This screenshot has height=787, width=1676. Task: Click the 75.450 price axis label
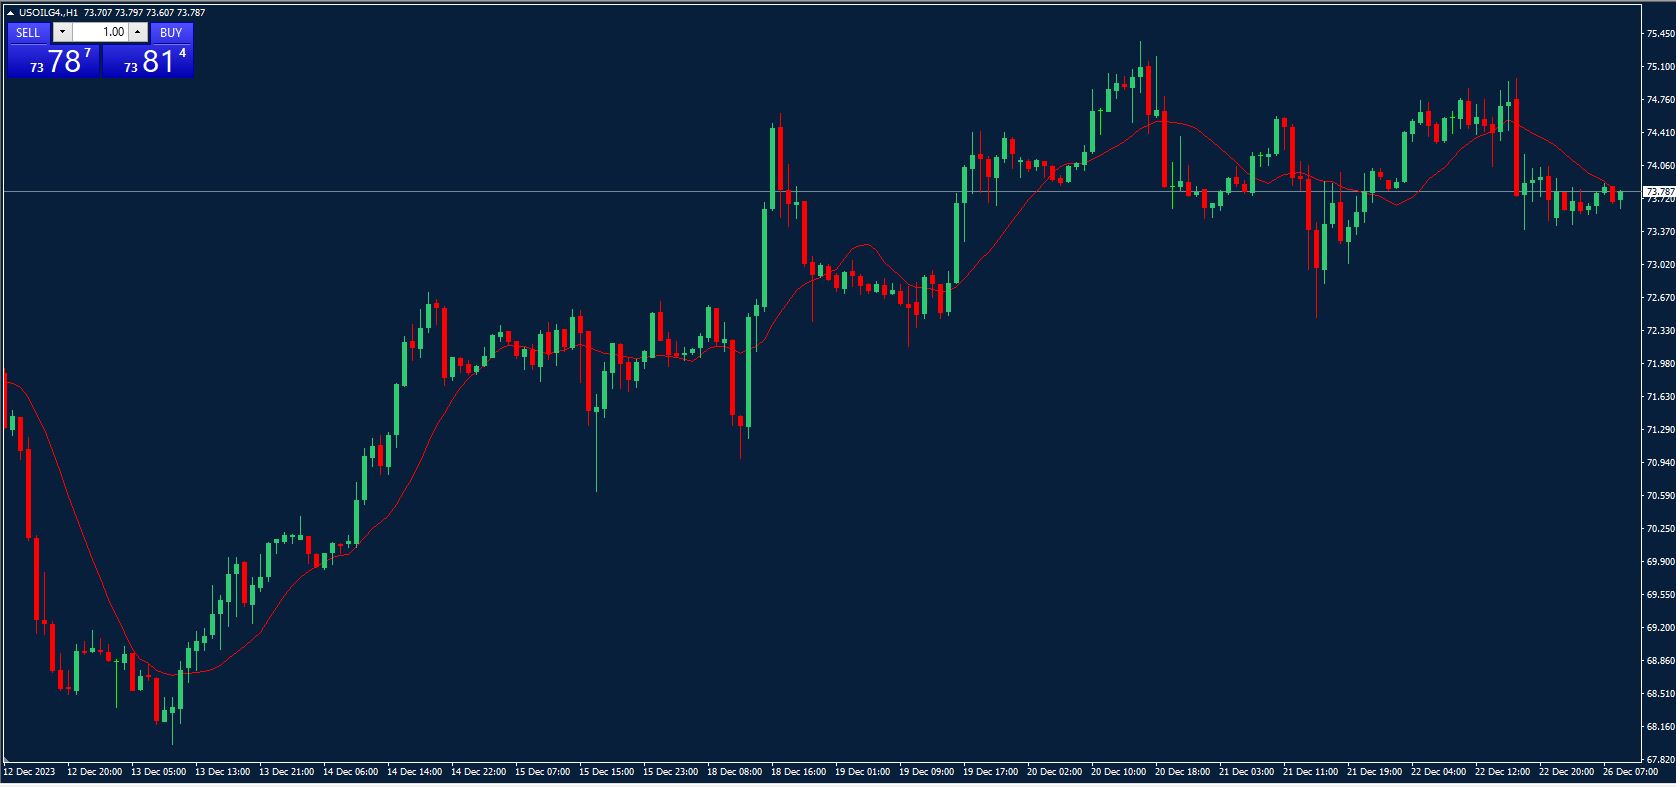(1660, 33)
